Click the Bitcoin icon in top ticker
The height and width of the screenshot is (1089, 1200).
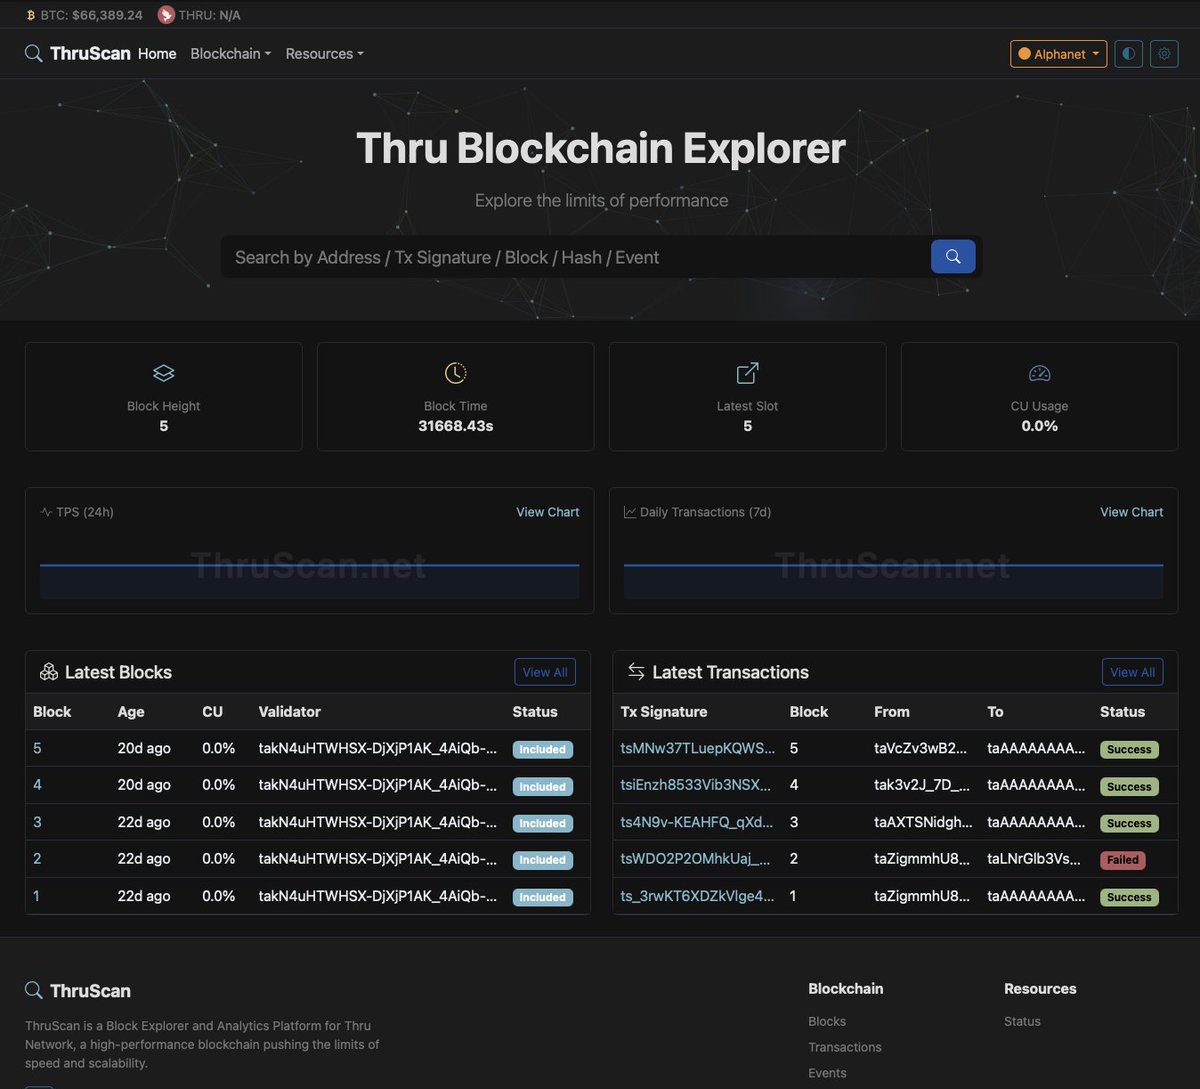[31, 15]
